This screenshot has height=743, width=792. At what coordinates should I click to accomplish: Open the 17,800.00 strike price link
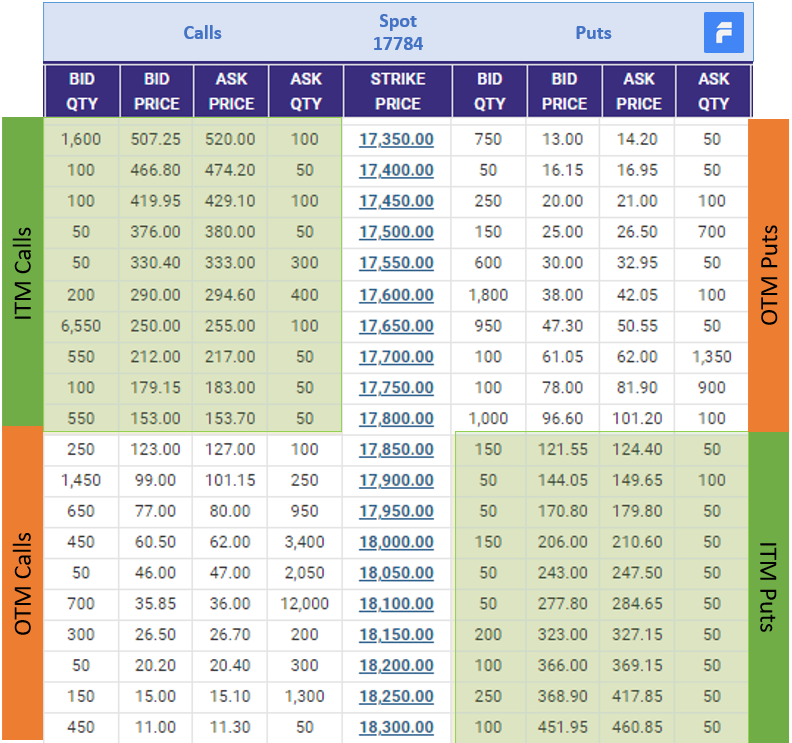397,418
